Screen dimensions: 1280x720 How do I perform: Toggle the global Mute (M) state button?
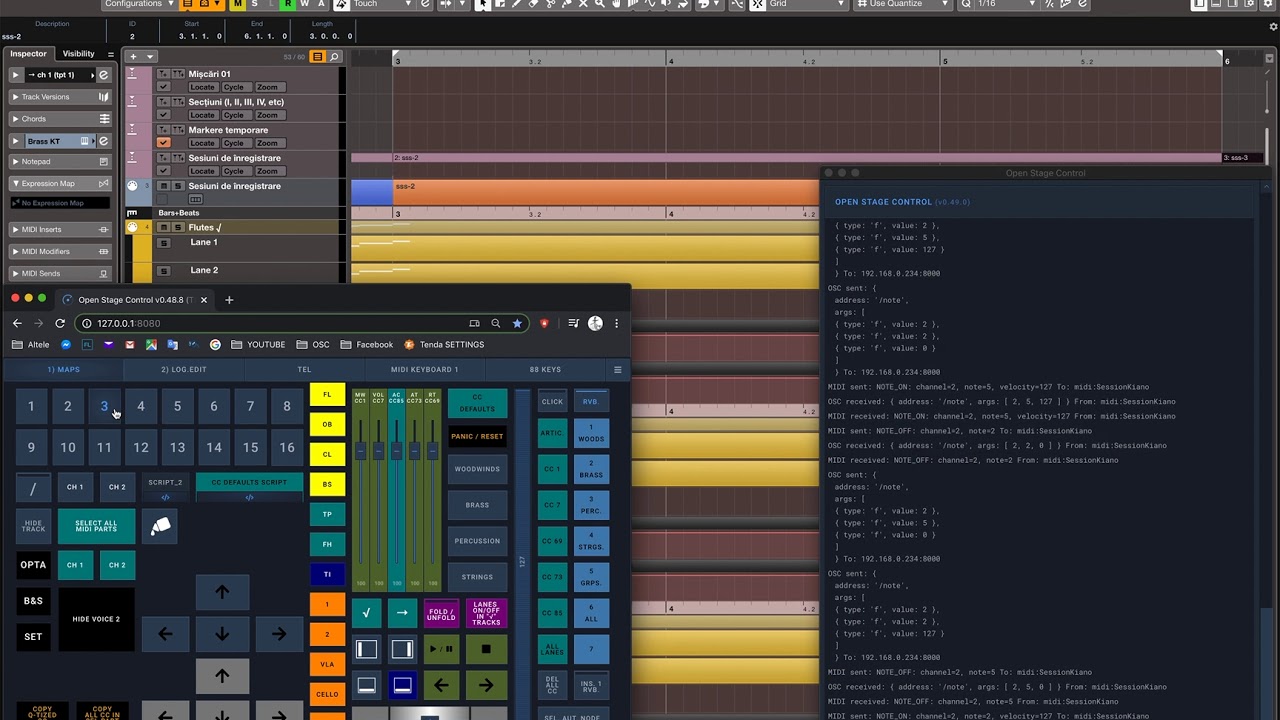[x=238, y=4]
